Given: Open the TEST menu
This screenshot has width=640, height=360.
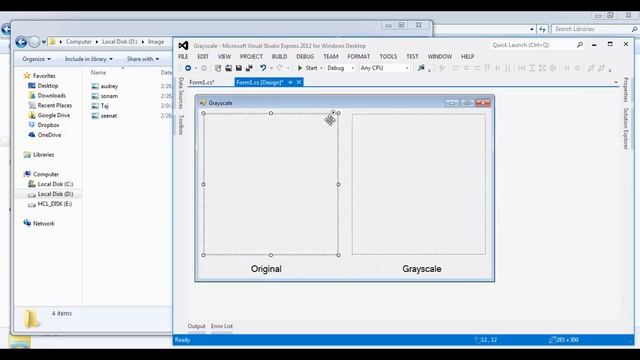Looking at the screenshot, I should pyautogui.click(x=412, y=56).
